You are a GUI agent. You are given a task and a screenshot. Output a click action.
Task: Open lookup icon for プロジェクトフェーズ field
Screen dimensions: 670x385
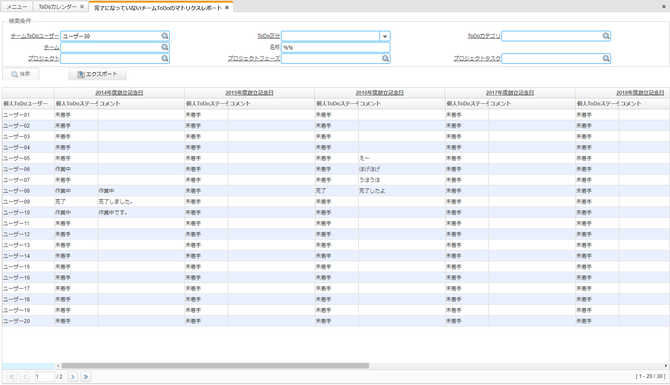click(385, 58)
